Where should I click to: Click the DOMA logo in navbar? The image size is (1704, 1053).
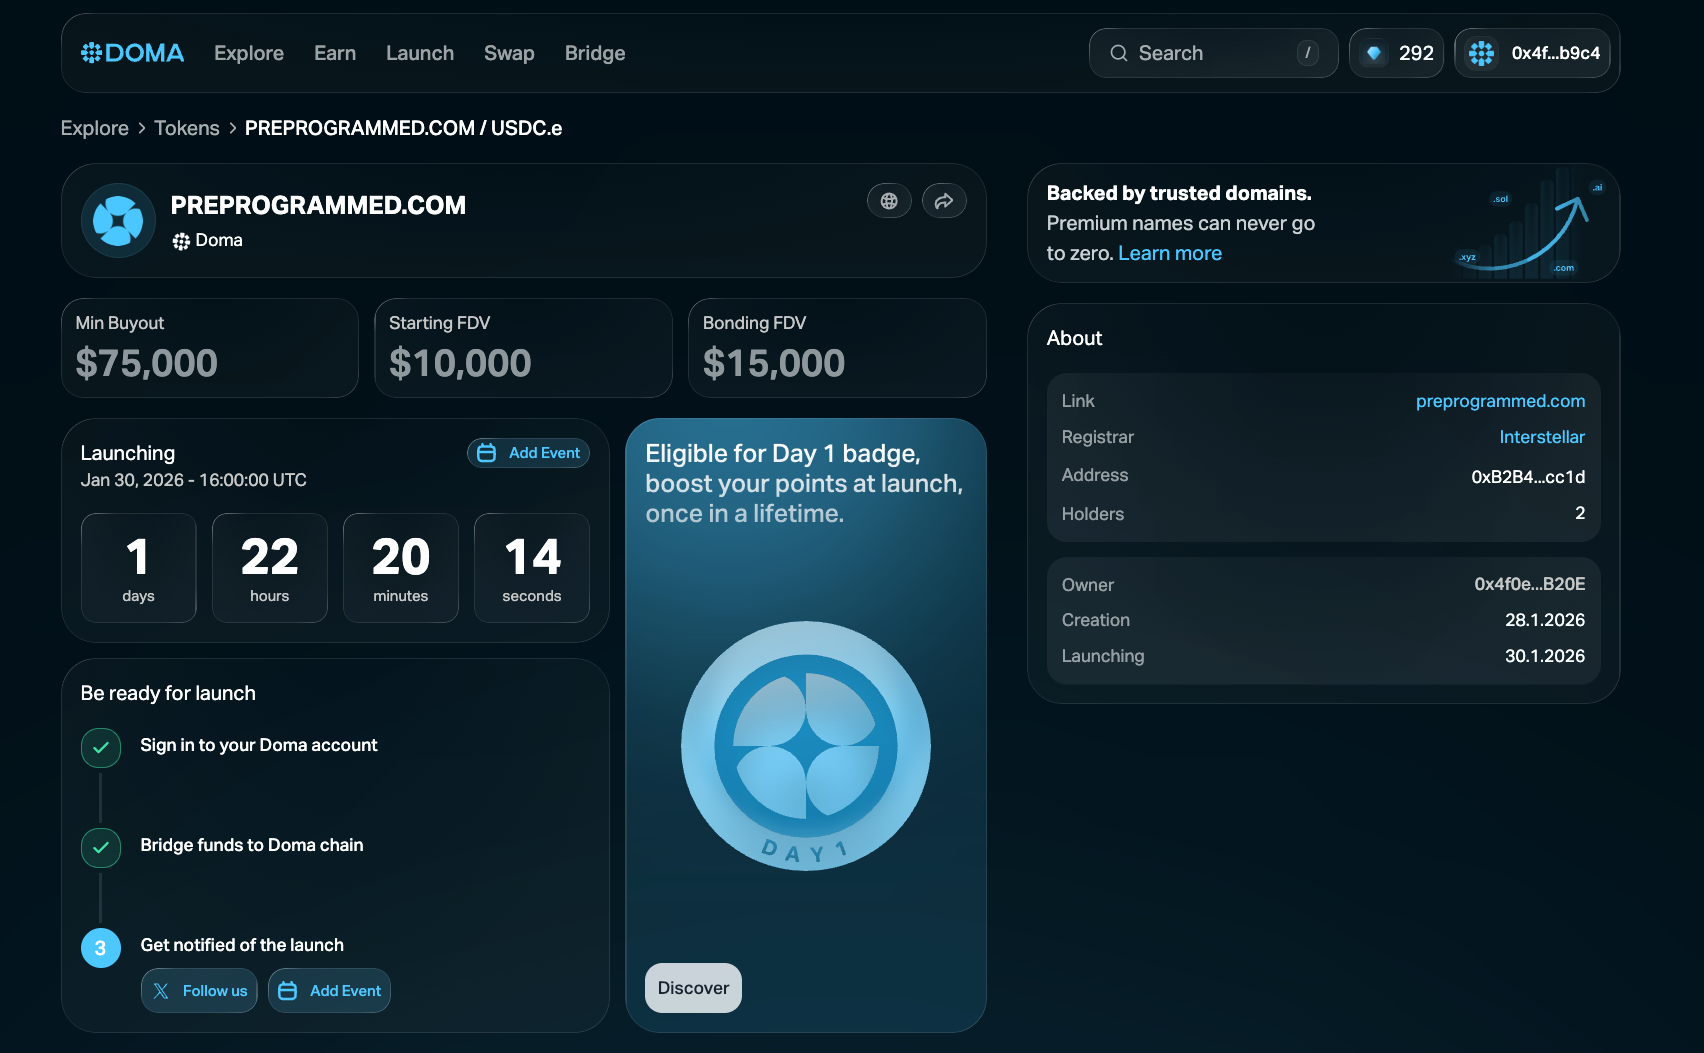point(133,53)
